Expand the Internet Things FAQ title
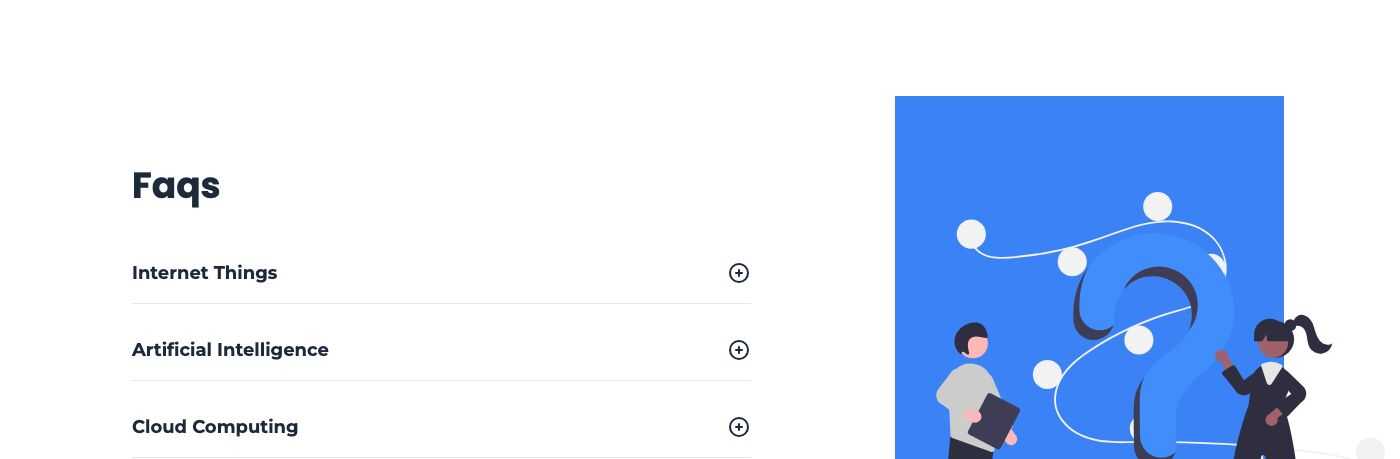Viewport: 1400px width, 459px height. [204, 273]
